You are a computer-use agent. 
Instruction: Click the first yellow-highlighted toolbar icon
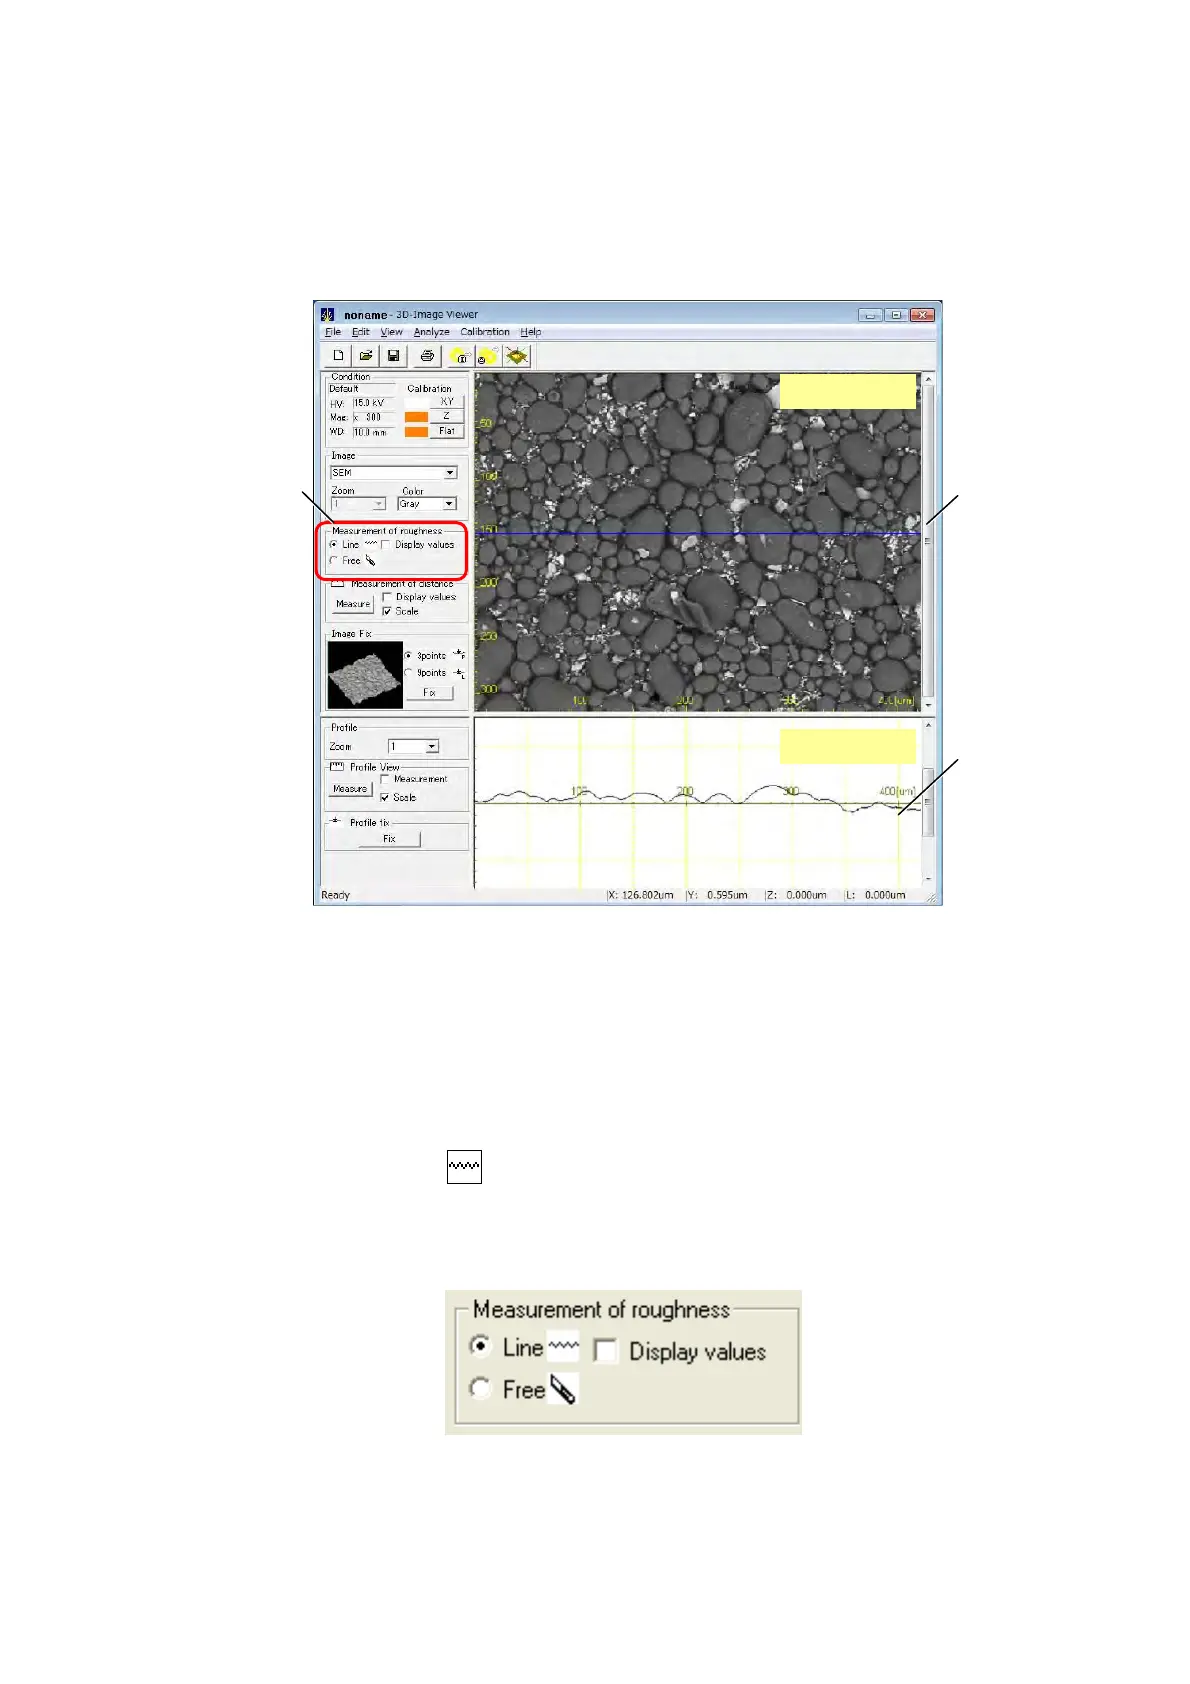pos(460,356)
